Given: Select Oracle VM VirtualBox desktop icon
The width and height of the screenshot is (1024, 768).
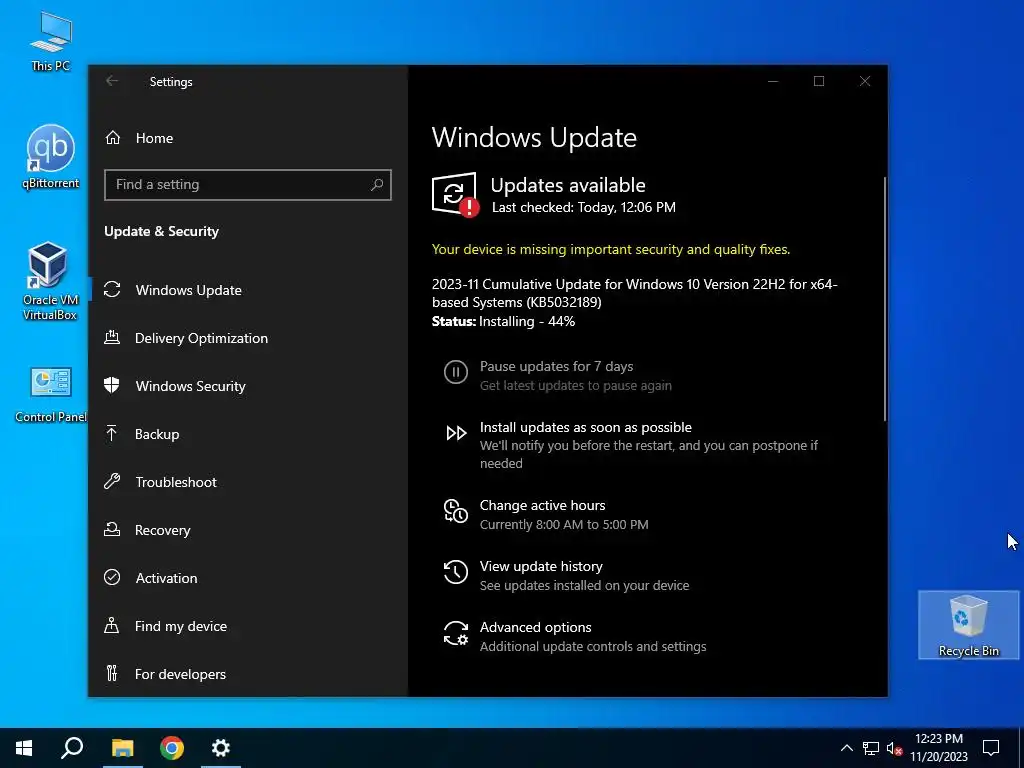Looking at the screenshot, I should coord(50,281).
